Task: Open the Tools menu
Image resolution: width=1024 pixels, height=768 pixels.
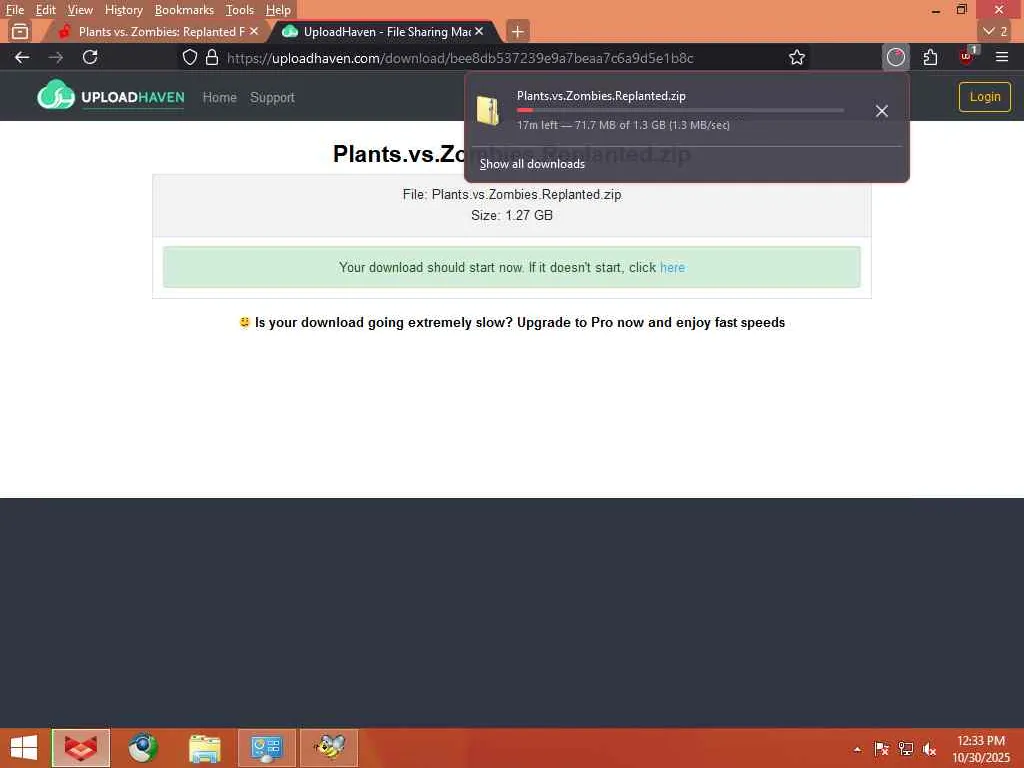Action: [x=240, y=10]
